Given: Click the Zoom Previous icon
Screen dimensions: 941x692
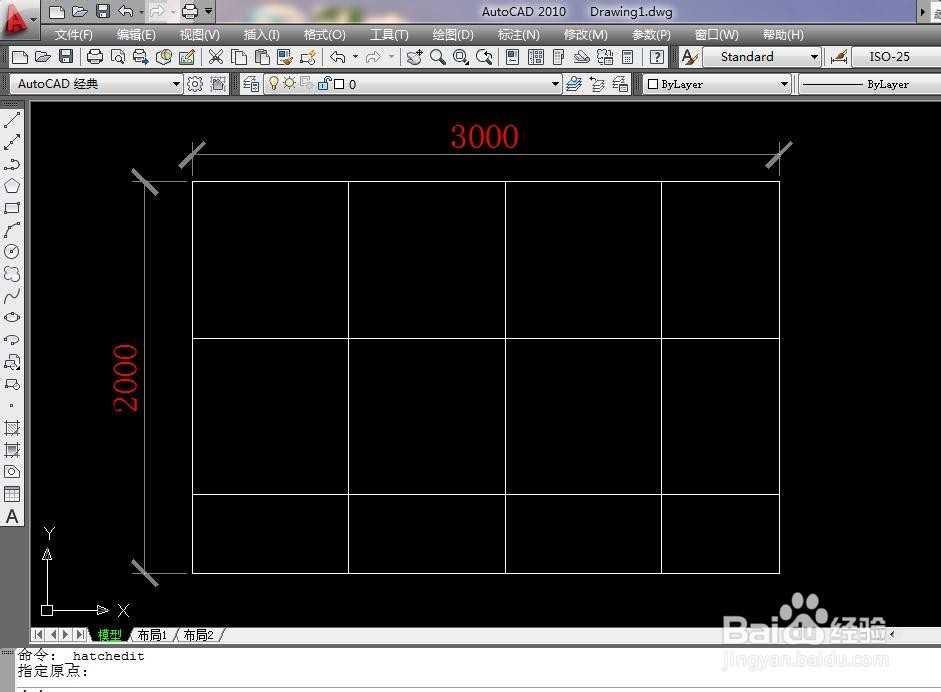Looking at the screenshot, I should click(x=484, y=57).
